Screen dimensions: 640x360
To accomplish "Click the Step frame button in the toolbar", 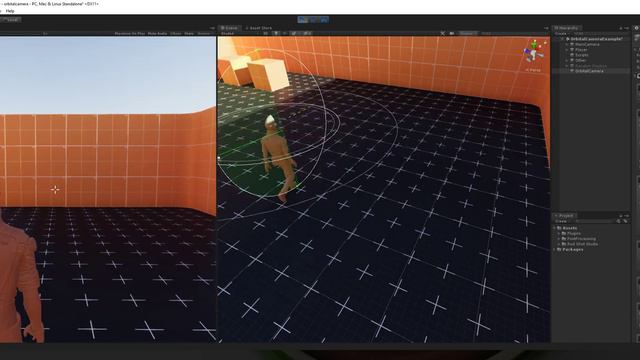I will [x=323, y=20].
